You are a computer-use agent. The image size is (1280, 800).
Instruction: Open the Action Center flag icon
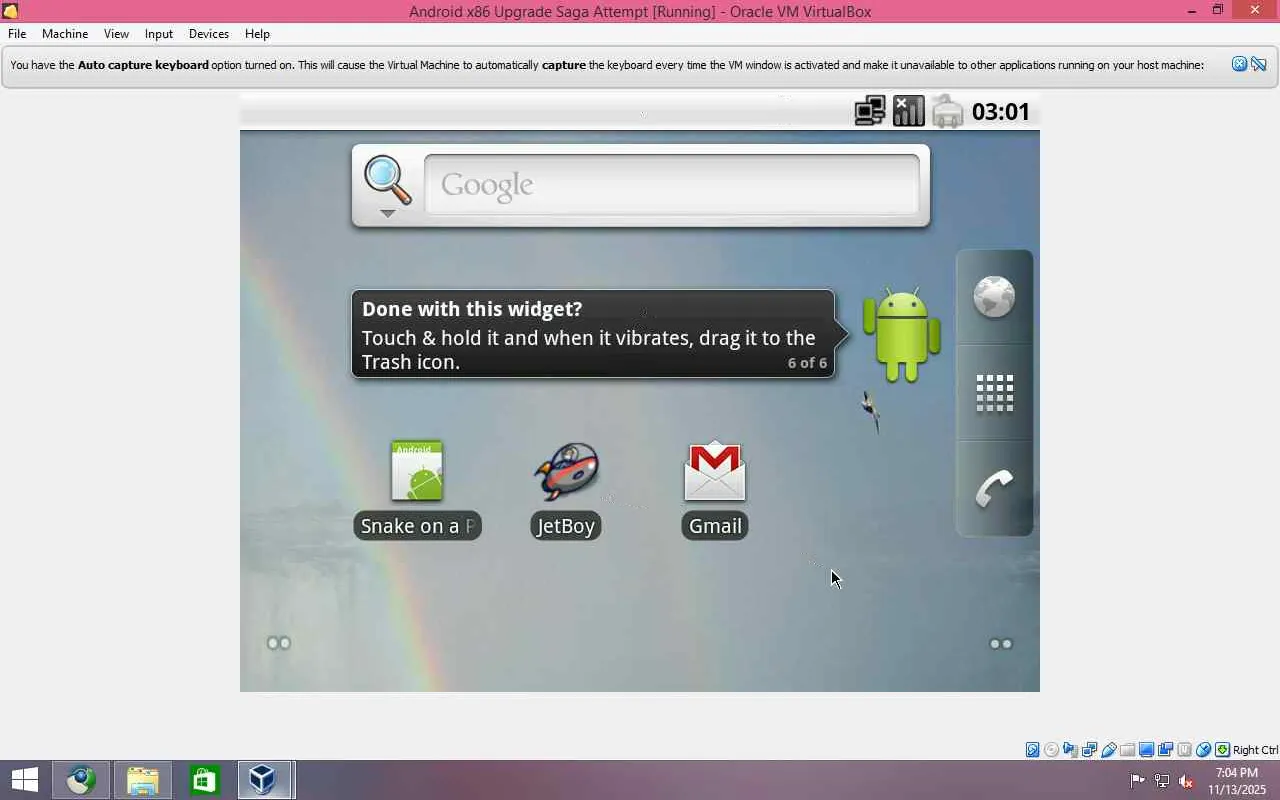(1137, 781)
